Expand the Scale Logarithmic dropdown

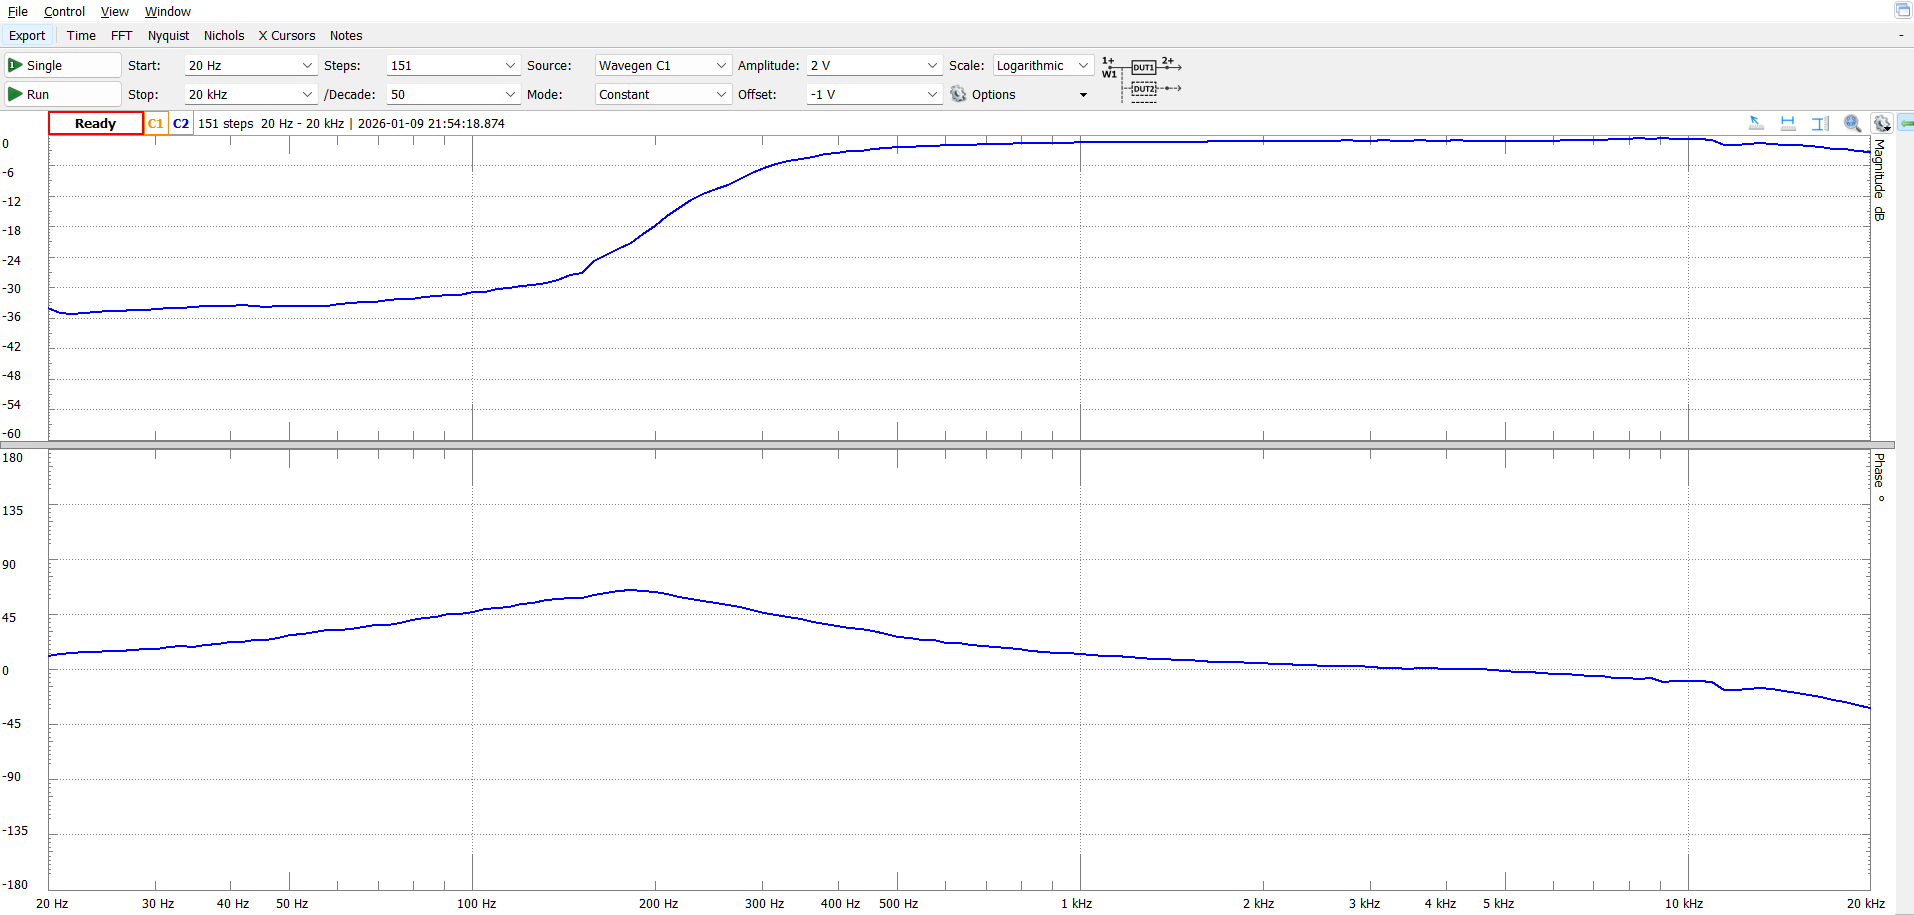(x=1083, y=66)
